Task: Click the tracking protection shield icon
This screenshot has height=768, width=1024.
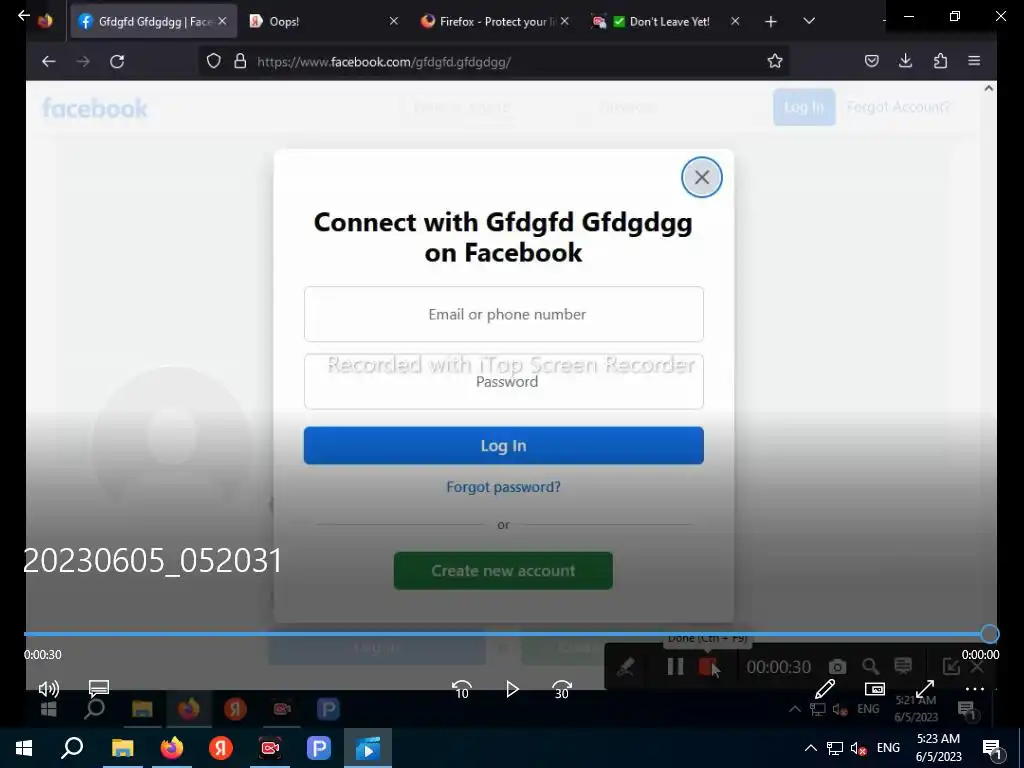Action: (214, 61)
